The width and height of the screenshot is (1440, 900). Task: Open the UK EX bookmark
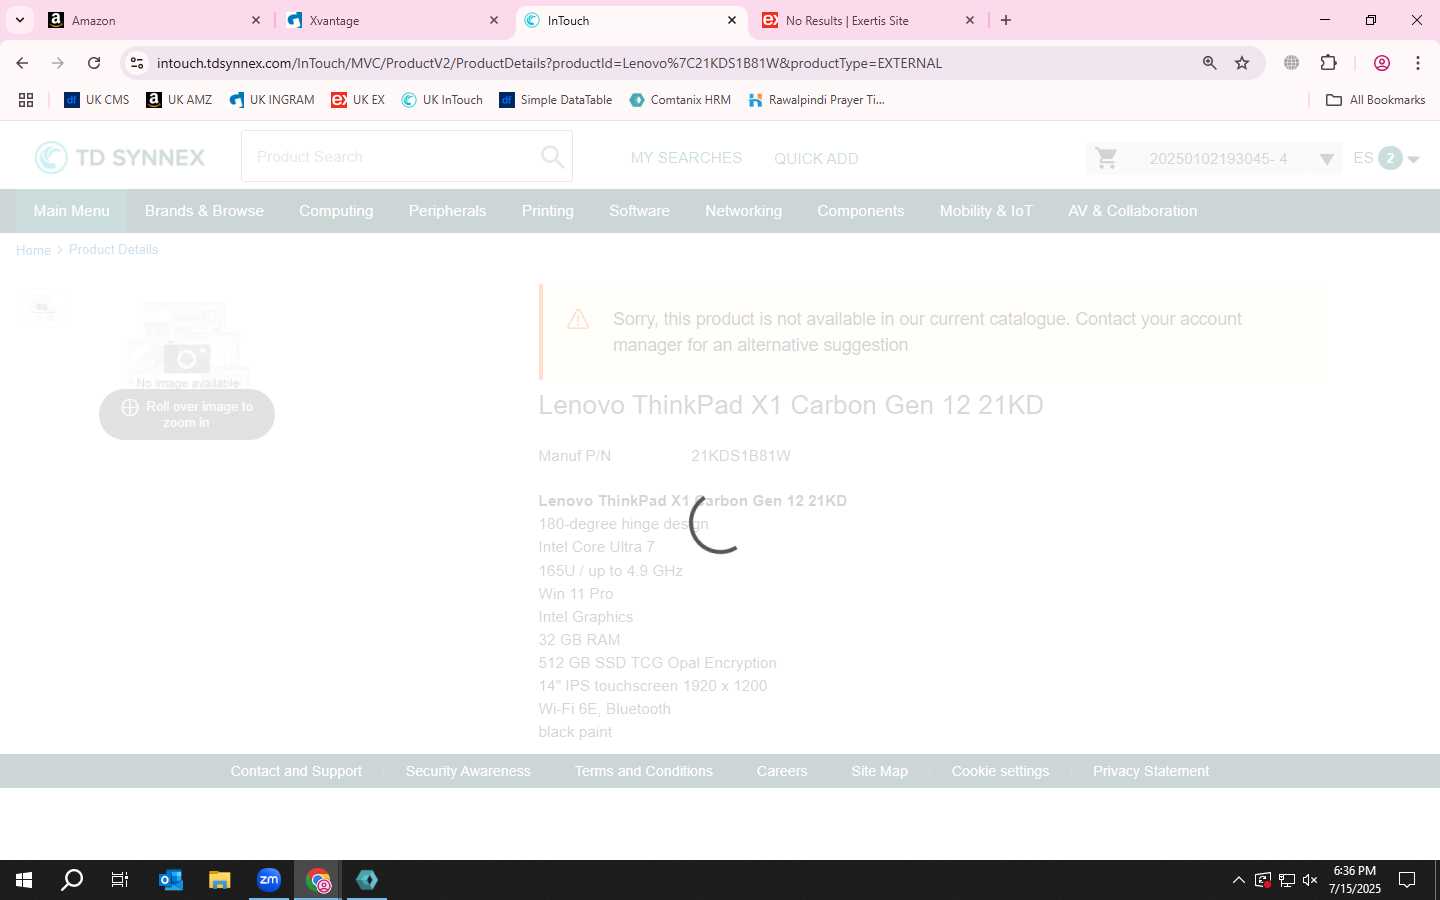coord(358,100)
